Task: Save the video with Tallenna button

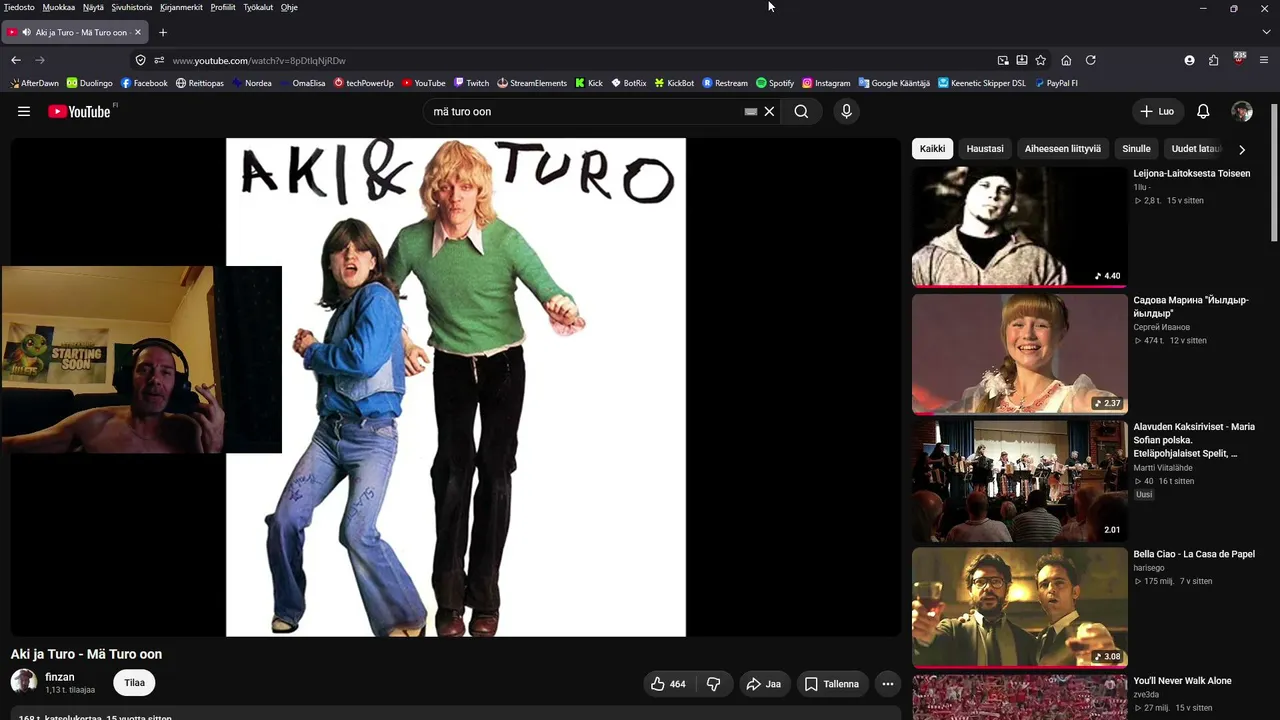Action: 832,684
